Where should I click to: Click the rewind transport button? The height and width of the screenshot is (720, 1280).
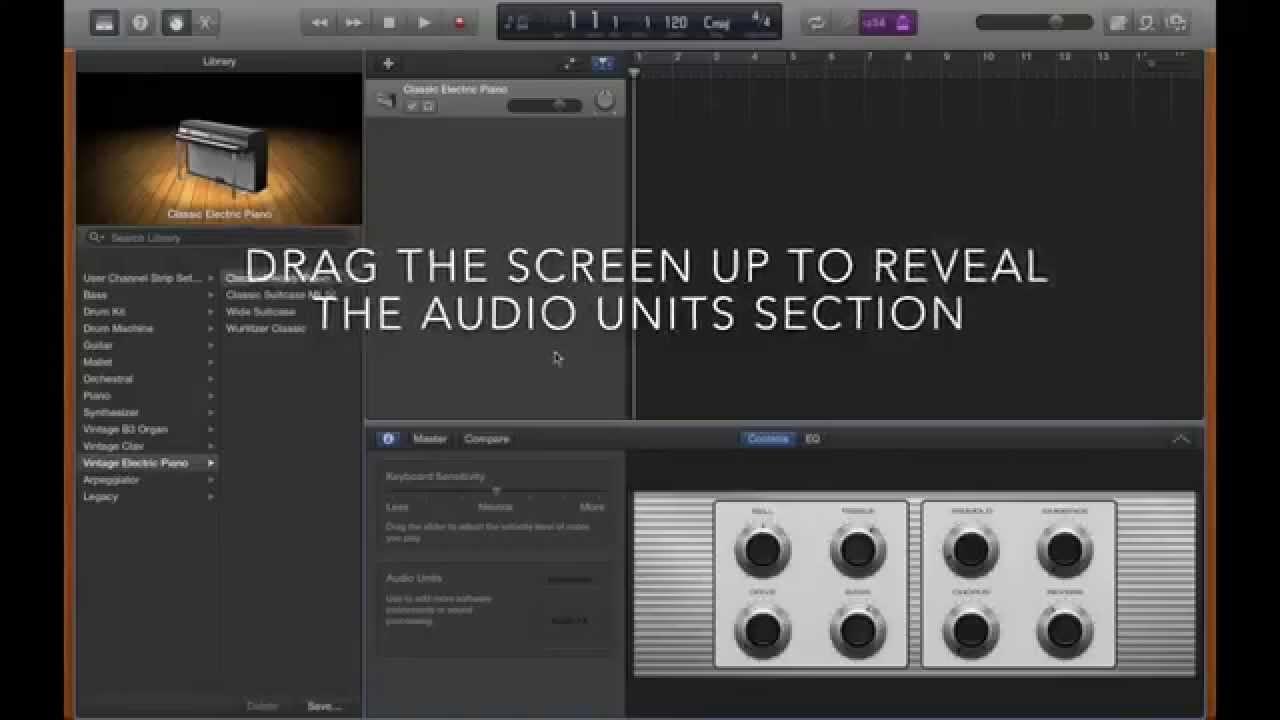(x=319, y=23)
